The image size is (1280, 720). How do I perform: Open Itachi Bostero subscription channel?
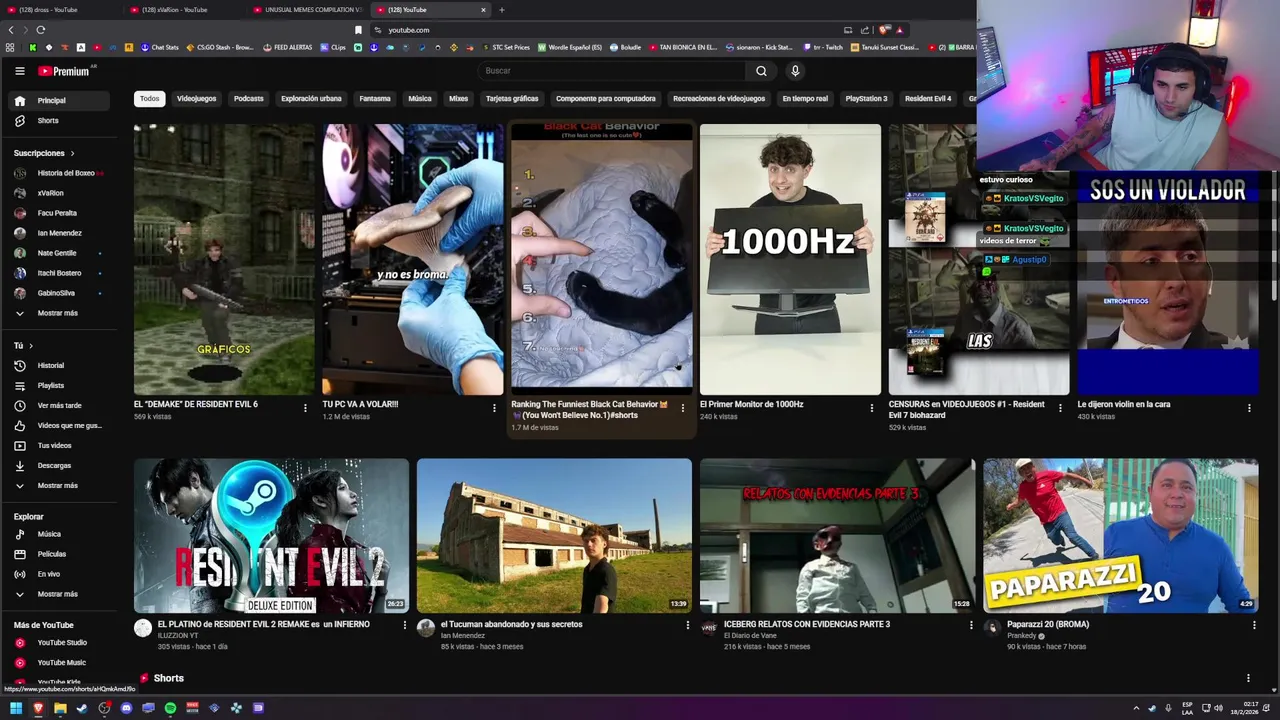59,273
